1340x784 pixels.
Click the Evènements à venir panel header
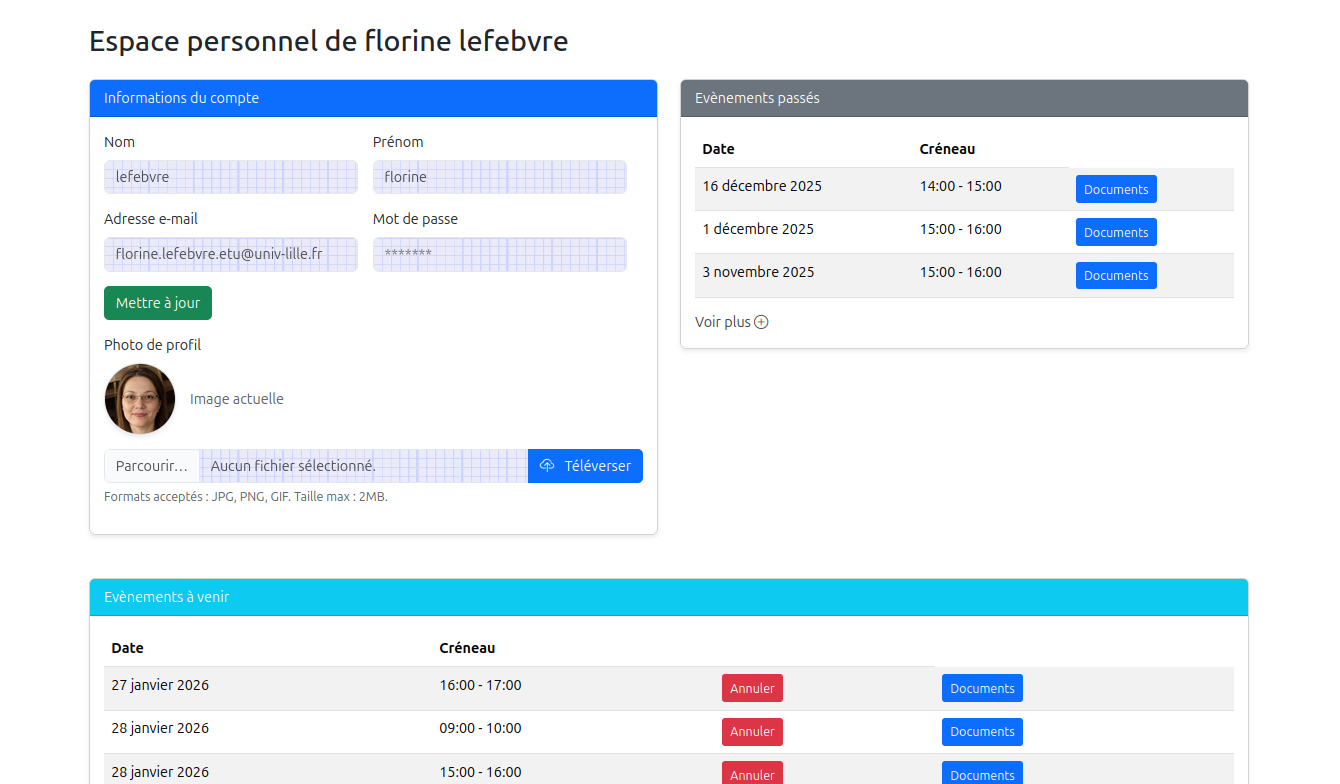click(x=668, y=597)
